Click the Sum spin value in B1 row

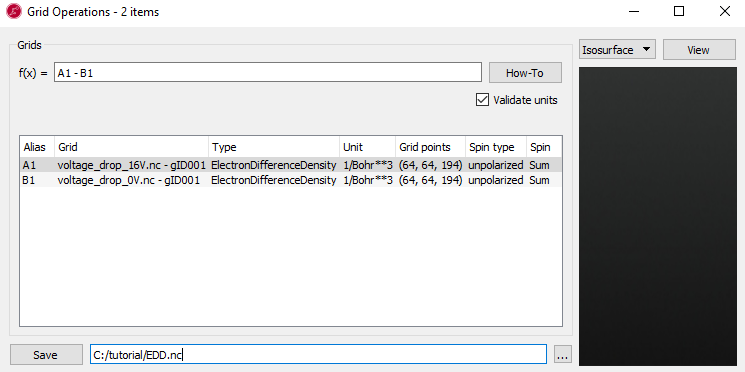(x=539, y=180)
